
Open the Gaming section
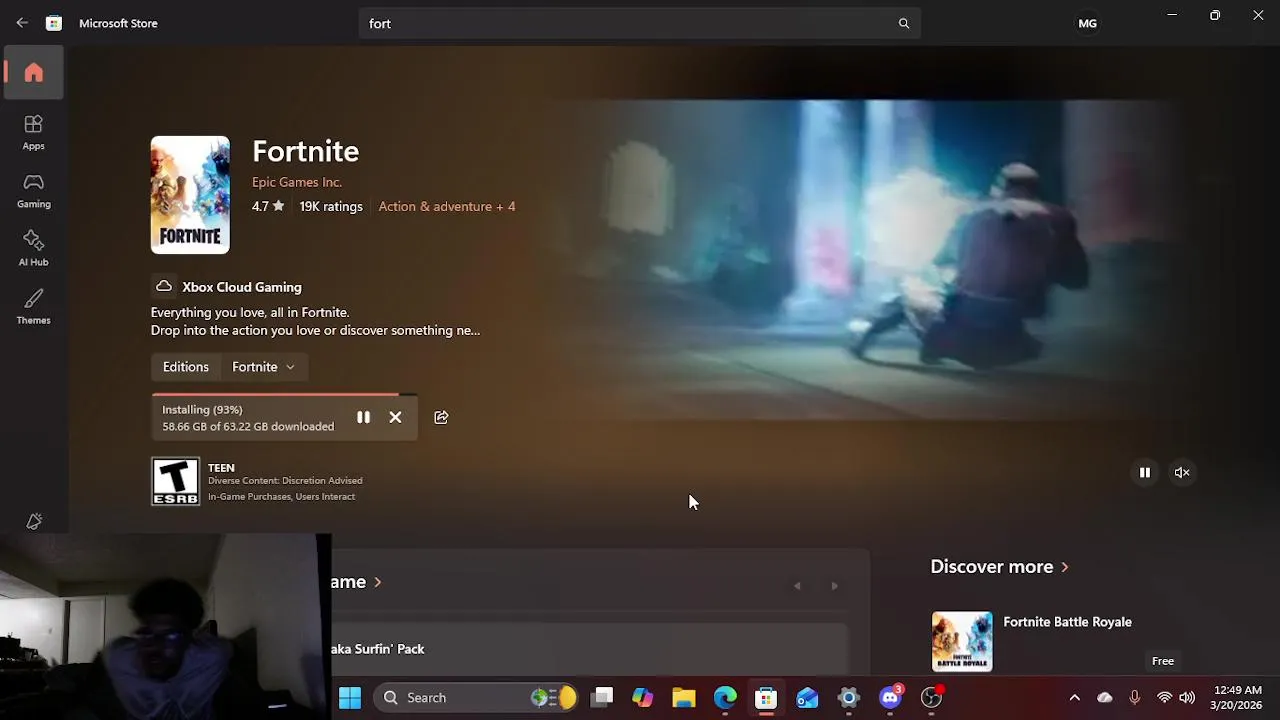tap(34, 190)
